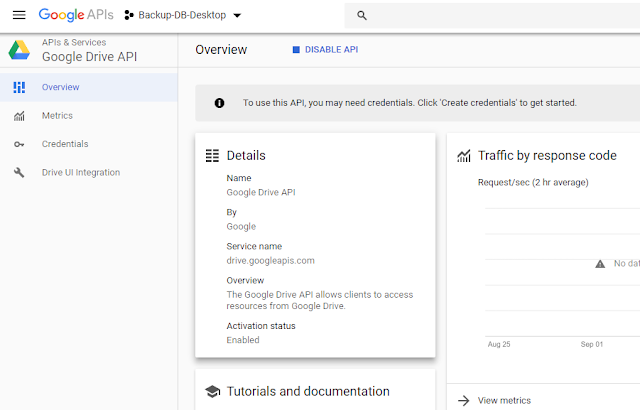Click the search magnifier icon

click(362, 16)
